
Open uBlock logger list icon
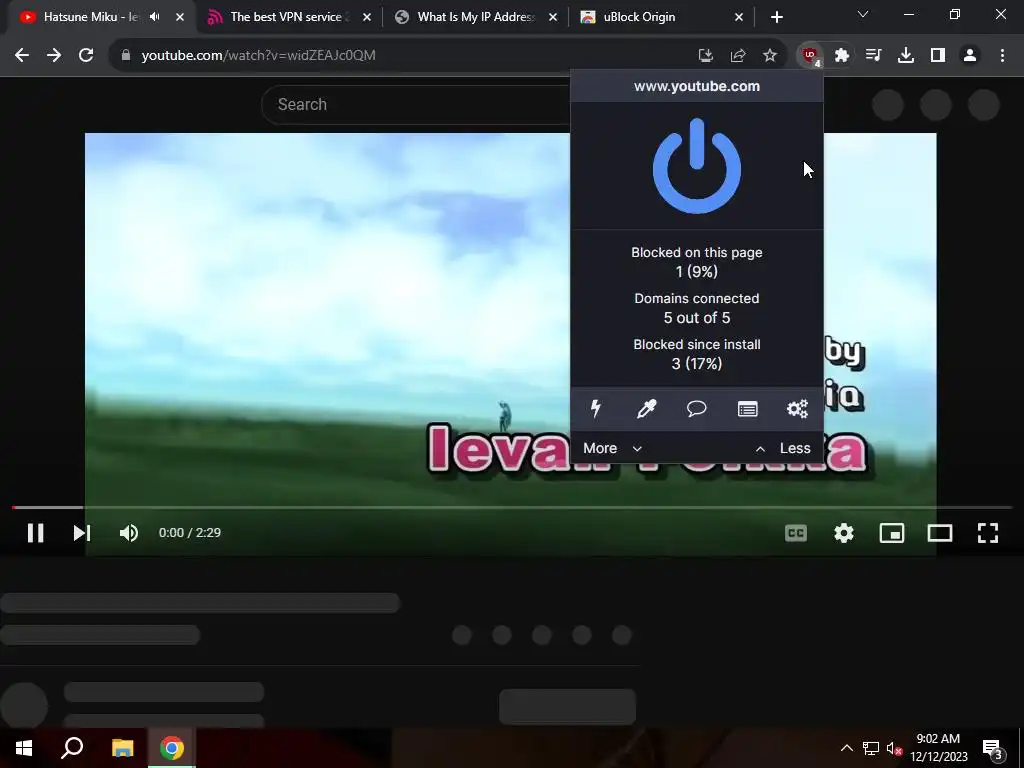click(x=747, y=409)
